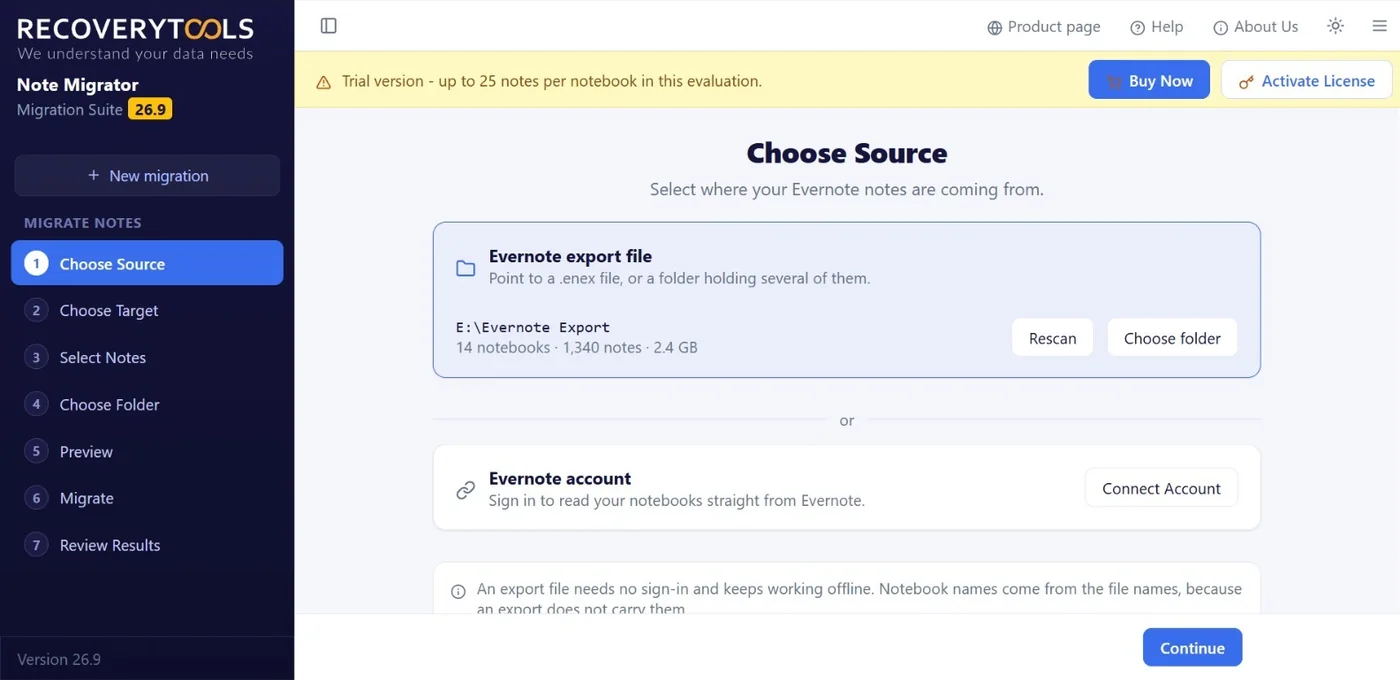Click the cart icon in Buy Now

pos(1114,82)
